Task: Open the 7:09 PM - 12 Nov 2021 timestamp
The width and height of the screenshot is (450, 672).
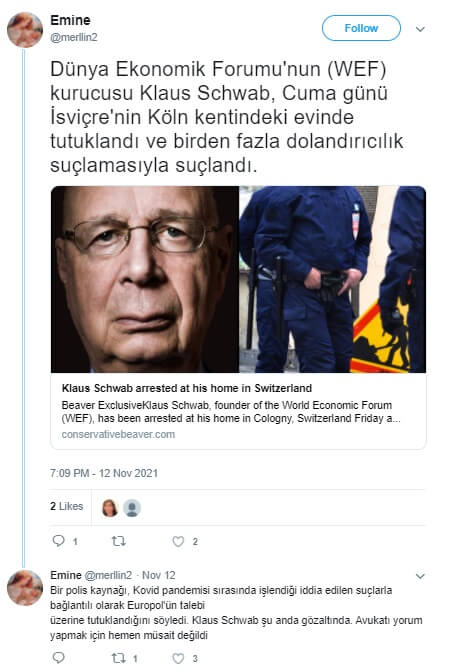Action: pyautogui.click(x=104, y=473)
